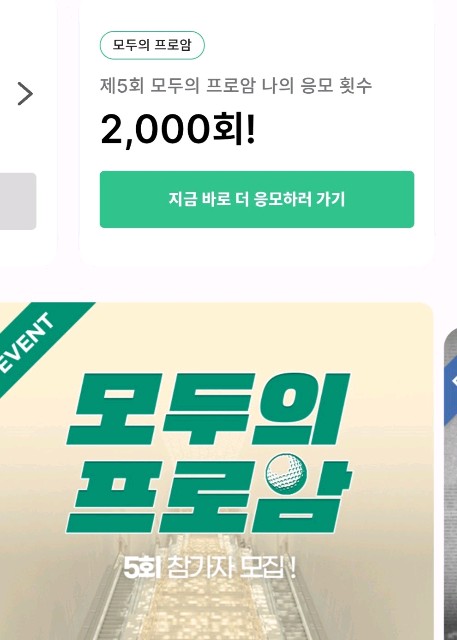Tap the 제5회 모두의 프로암 나의 응모 횟수 heading

point(236,86)
